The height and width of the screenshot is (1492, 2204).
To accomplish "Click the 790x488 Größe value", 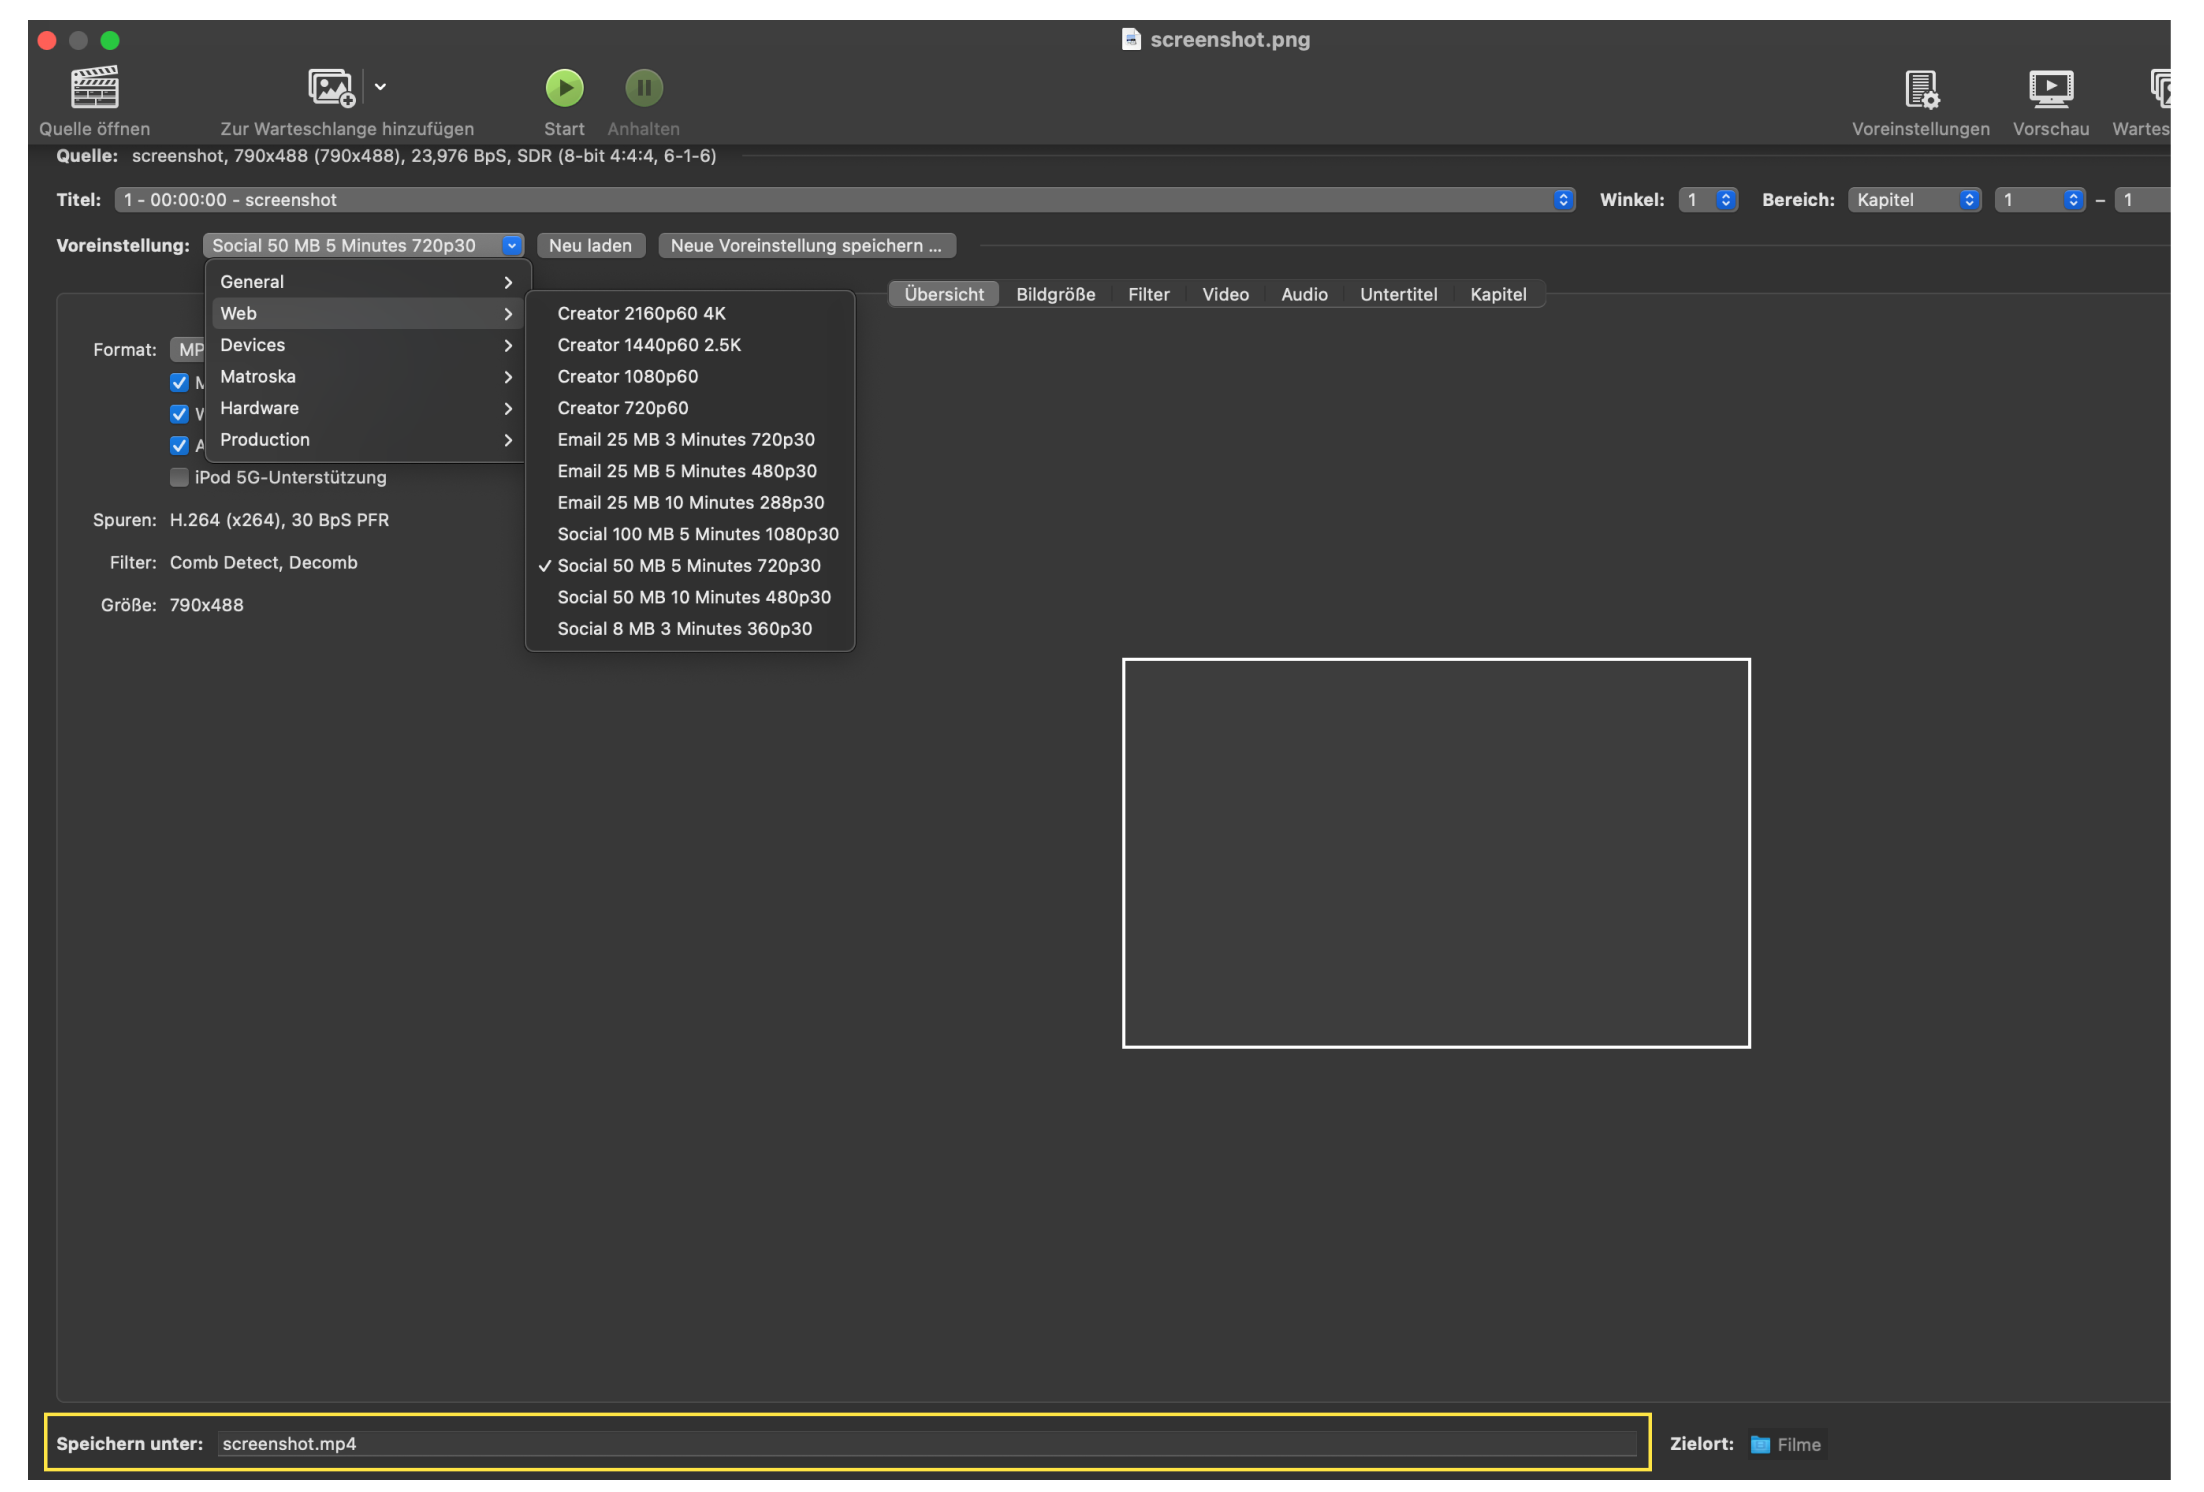I will 206,605.
